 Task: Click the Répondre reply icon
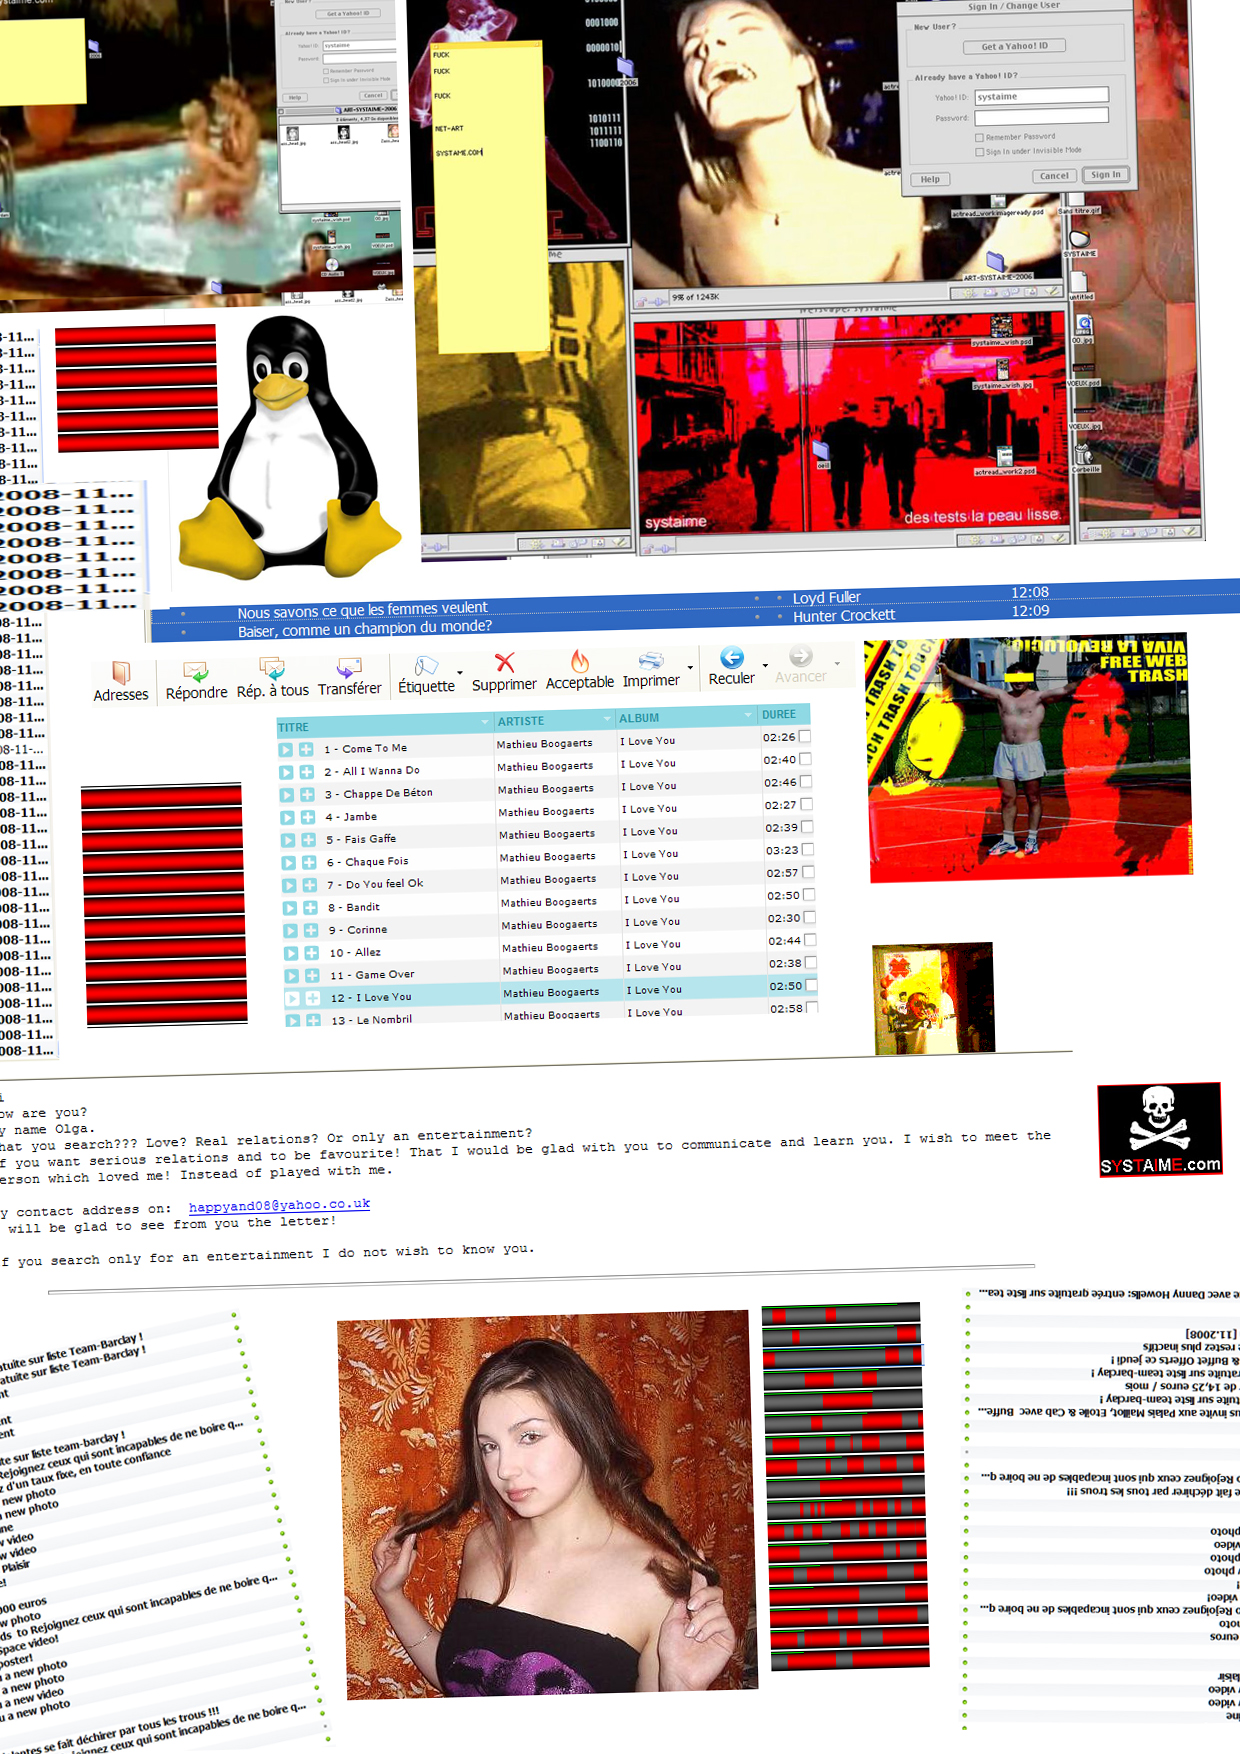(x=196, y=671)
